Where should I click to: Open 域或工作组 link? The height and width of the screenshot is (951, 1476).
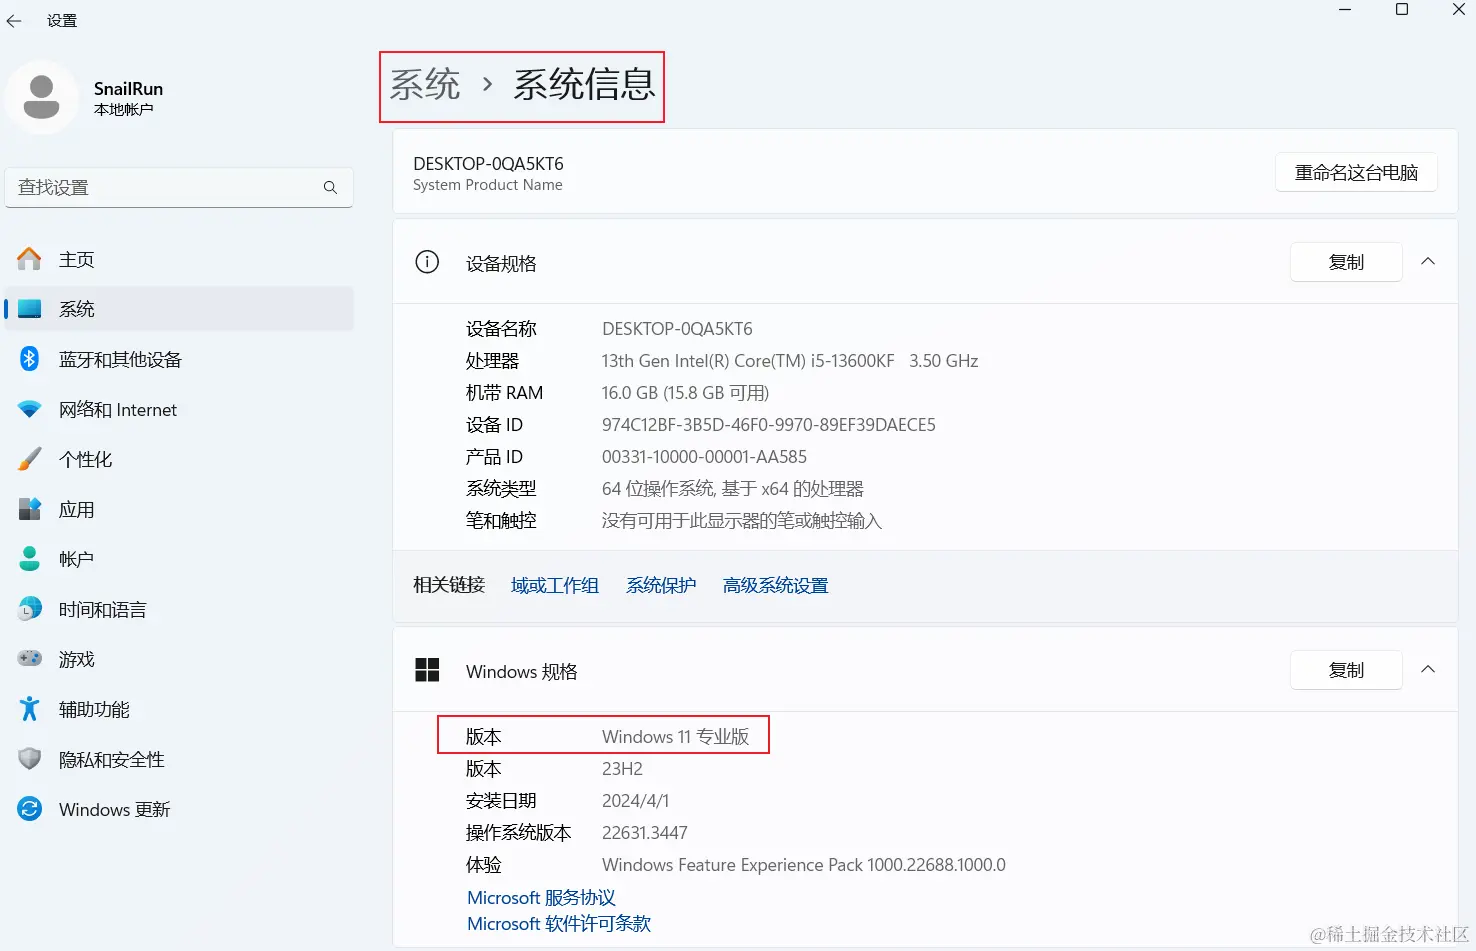point(555,586)
